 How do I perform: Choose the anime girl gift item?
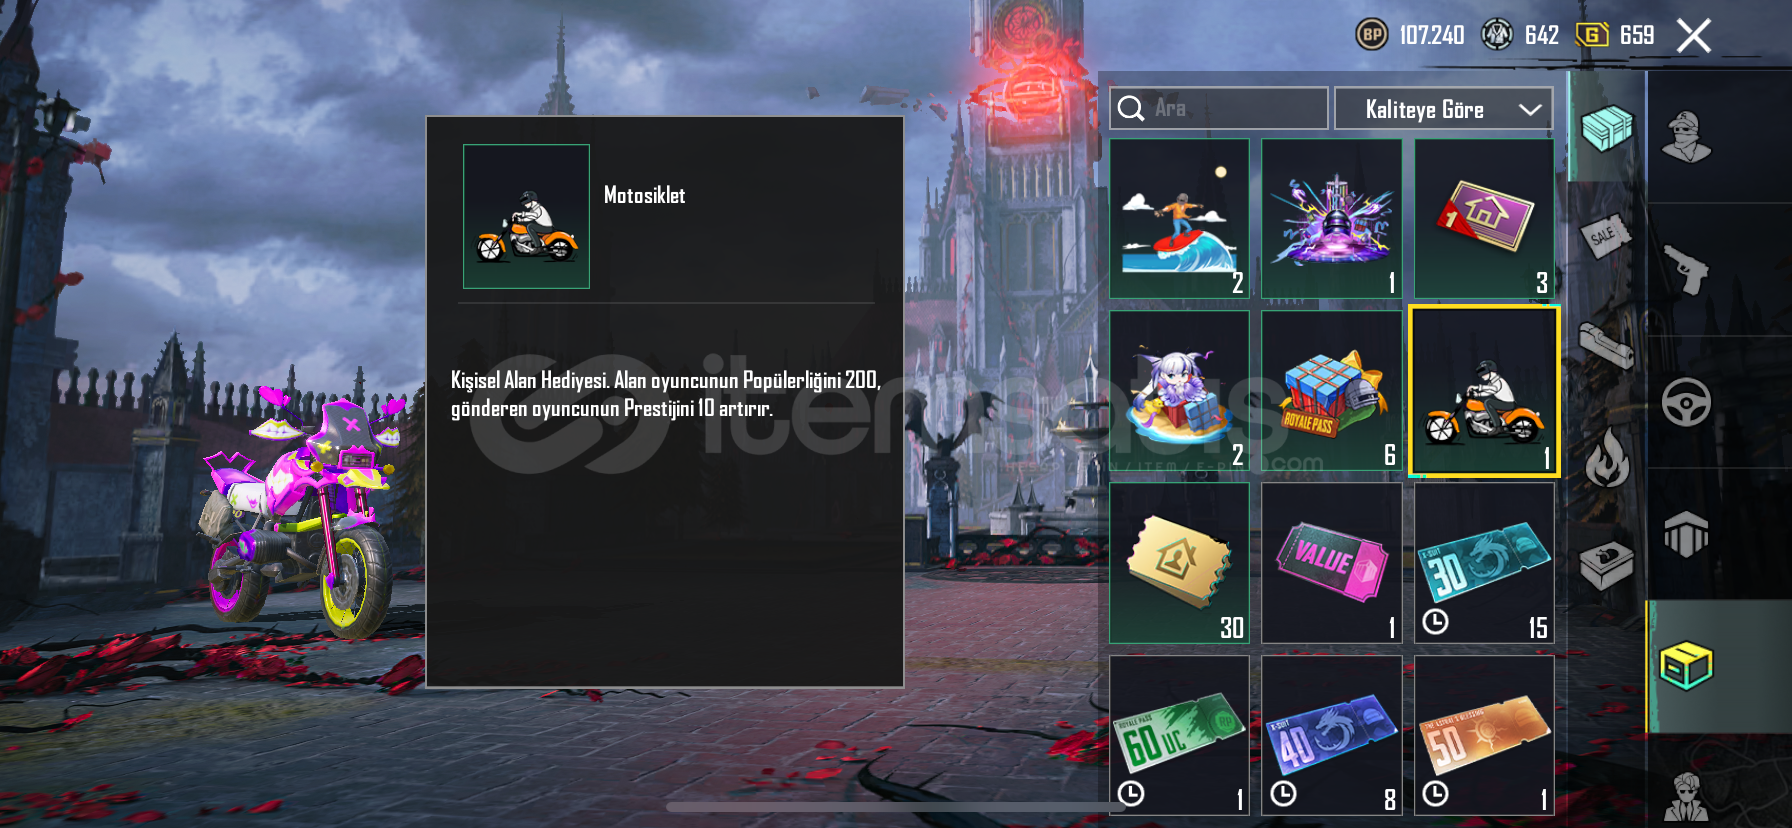pos(1179,390)
